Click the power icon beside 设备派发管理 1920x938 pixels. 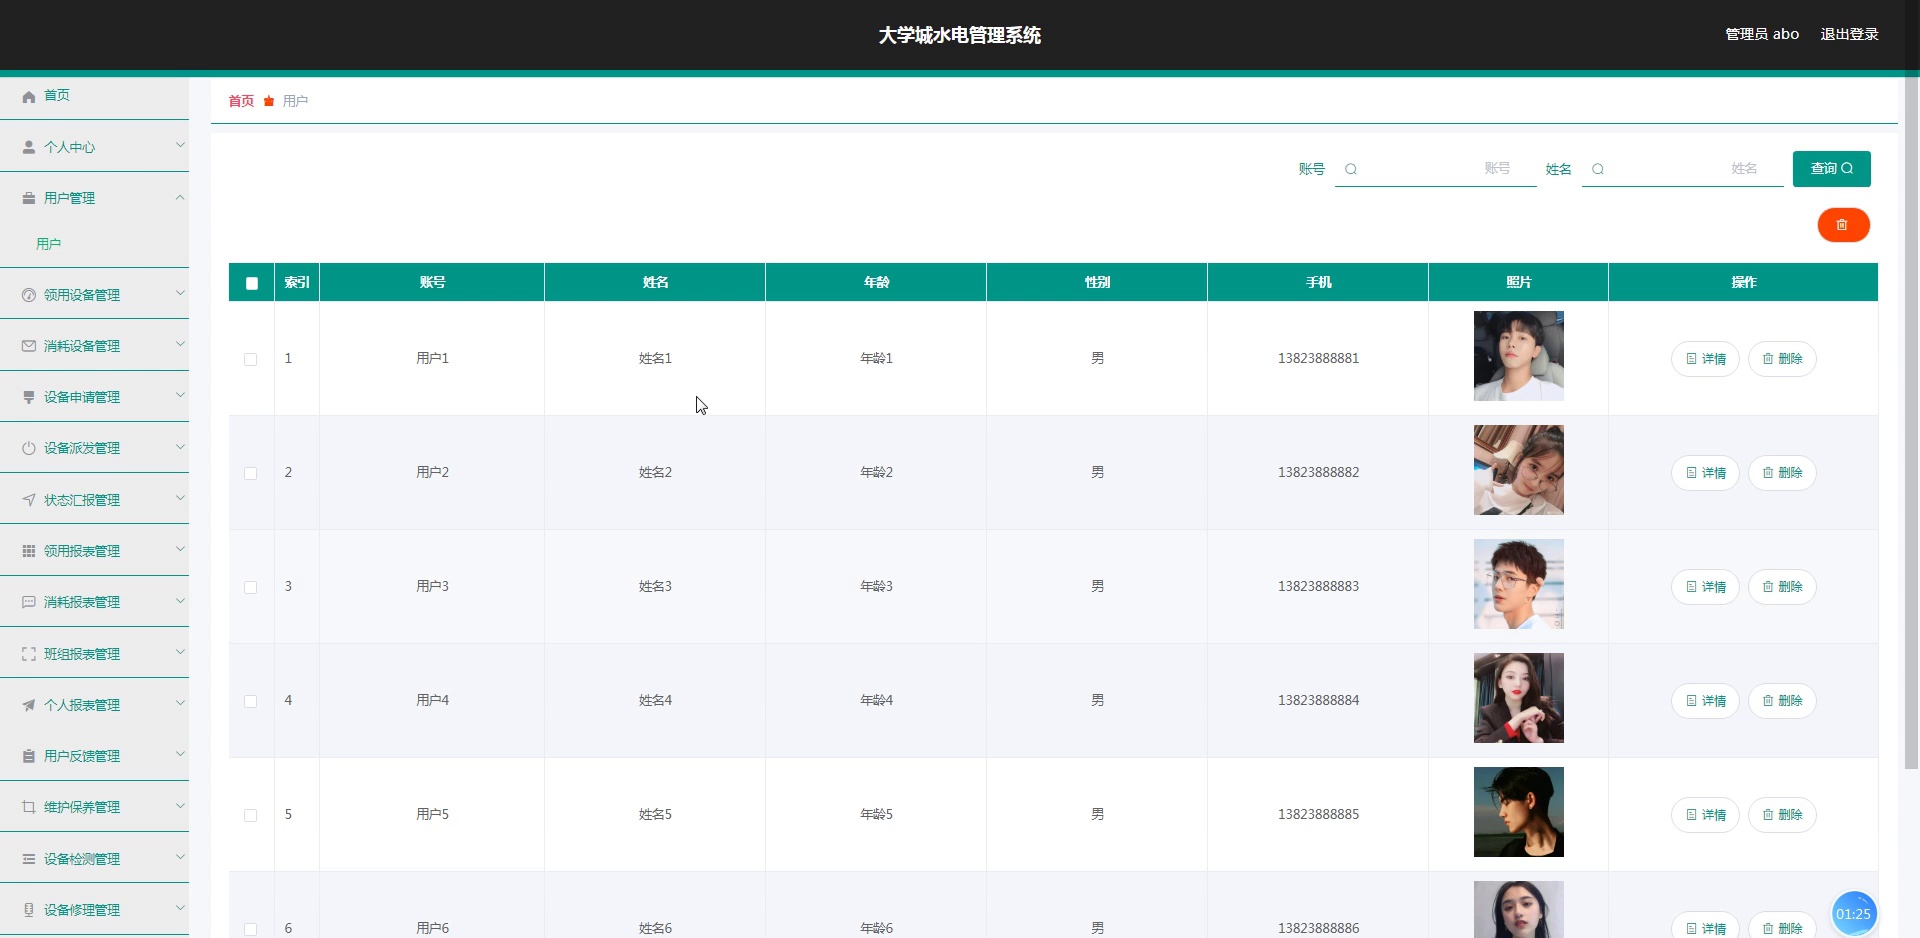point(29,448)
